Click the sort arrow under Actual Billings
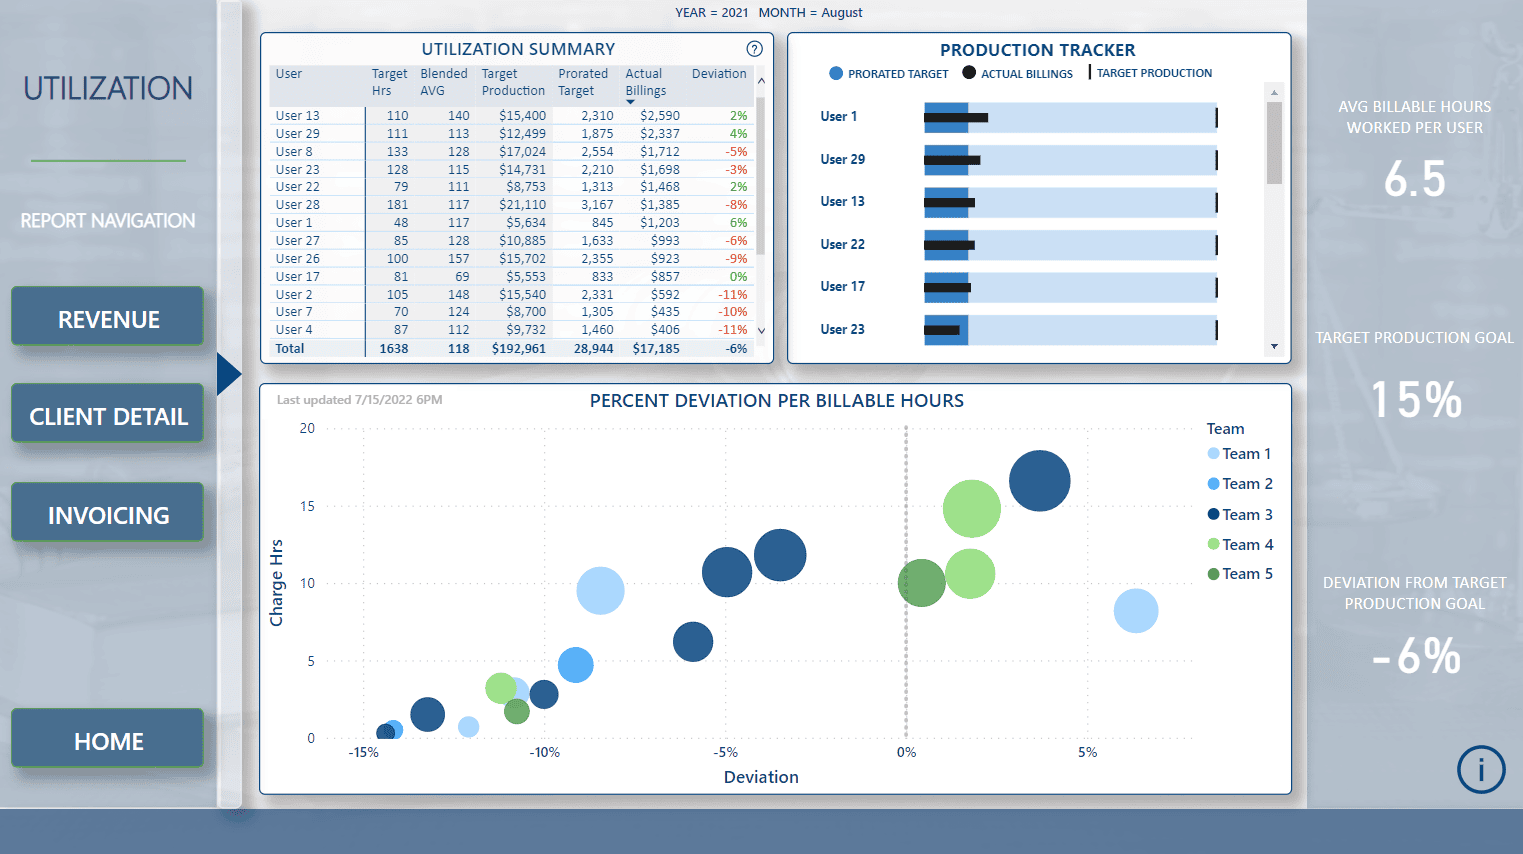The height and width of the screenshot is (854, 1523). coord(630,102)
